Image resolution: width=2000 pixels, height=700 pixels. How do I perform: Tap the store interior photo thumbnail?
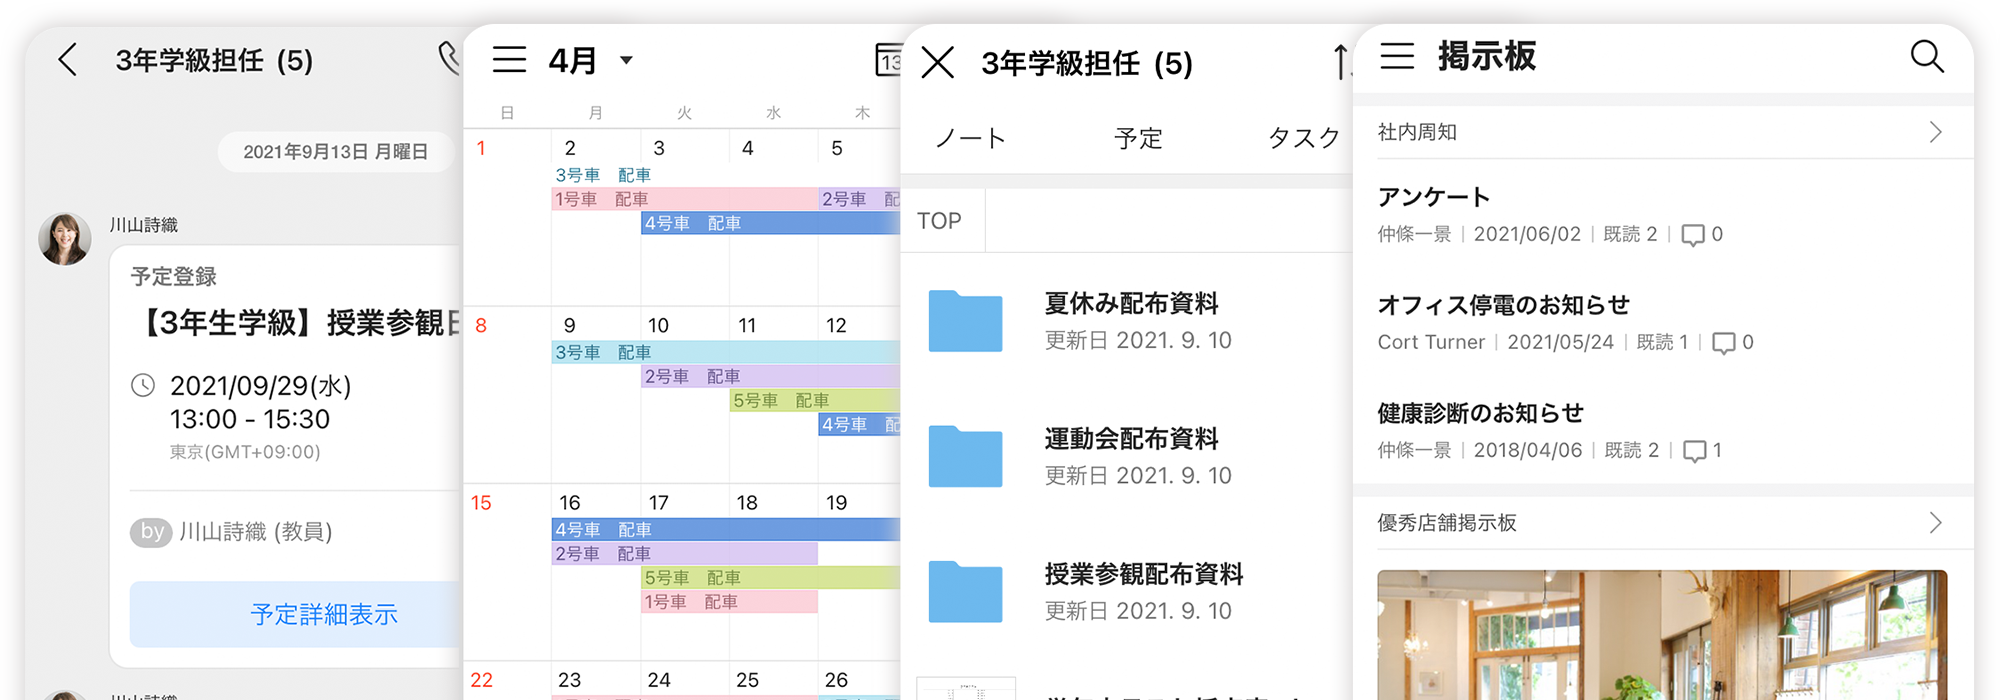1661,635
